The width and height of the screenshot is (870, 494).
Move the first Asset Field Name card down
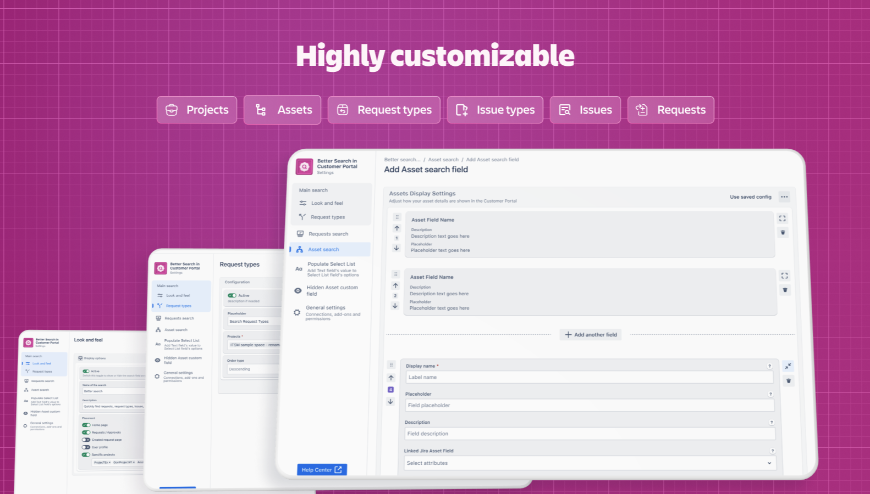[x=396, y=248]
